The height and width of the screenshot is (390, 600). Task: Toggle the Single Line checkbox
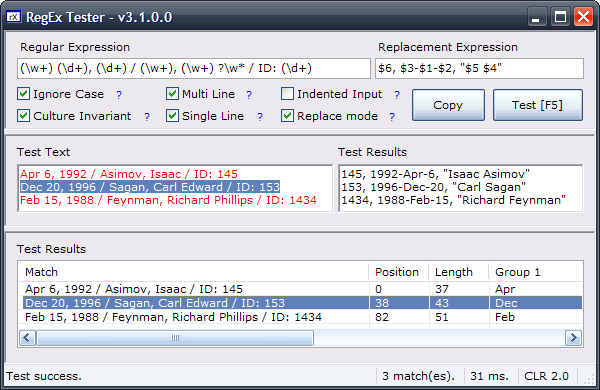click(173, 116)
